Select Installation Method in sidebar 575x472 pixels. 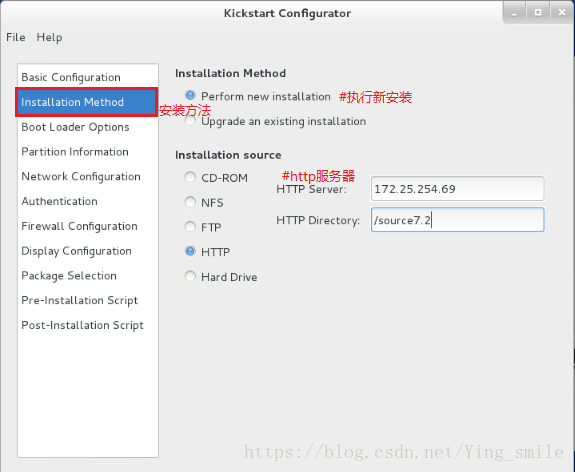coord(87,102)
